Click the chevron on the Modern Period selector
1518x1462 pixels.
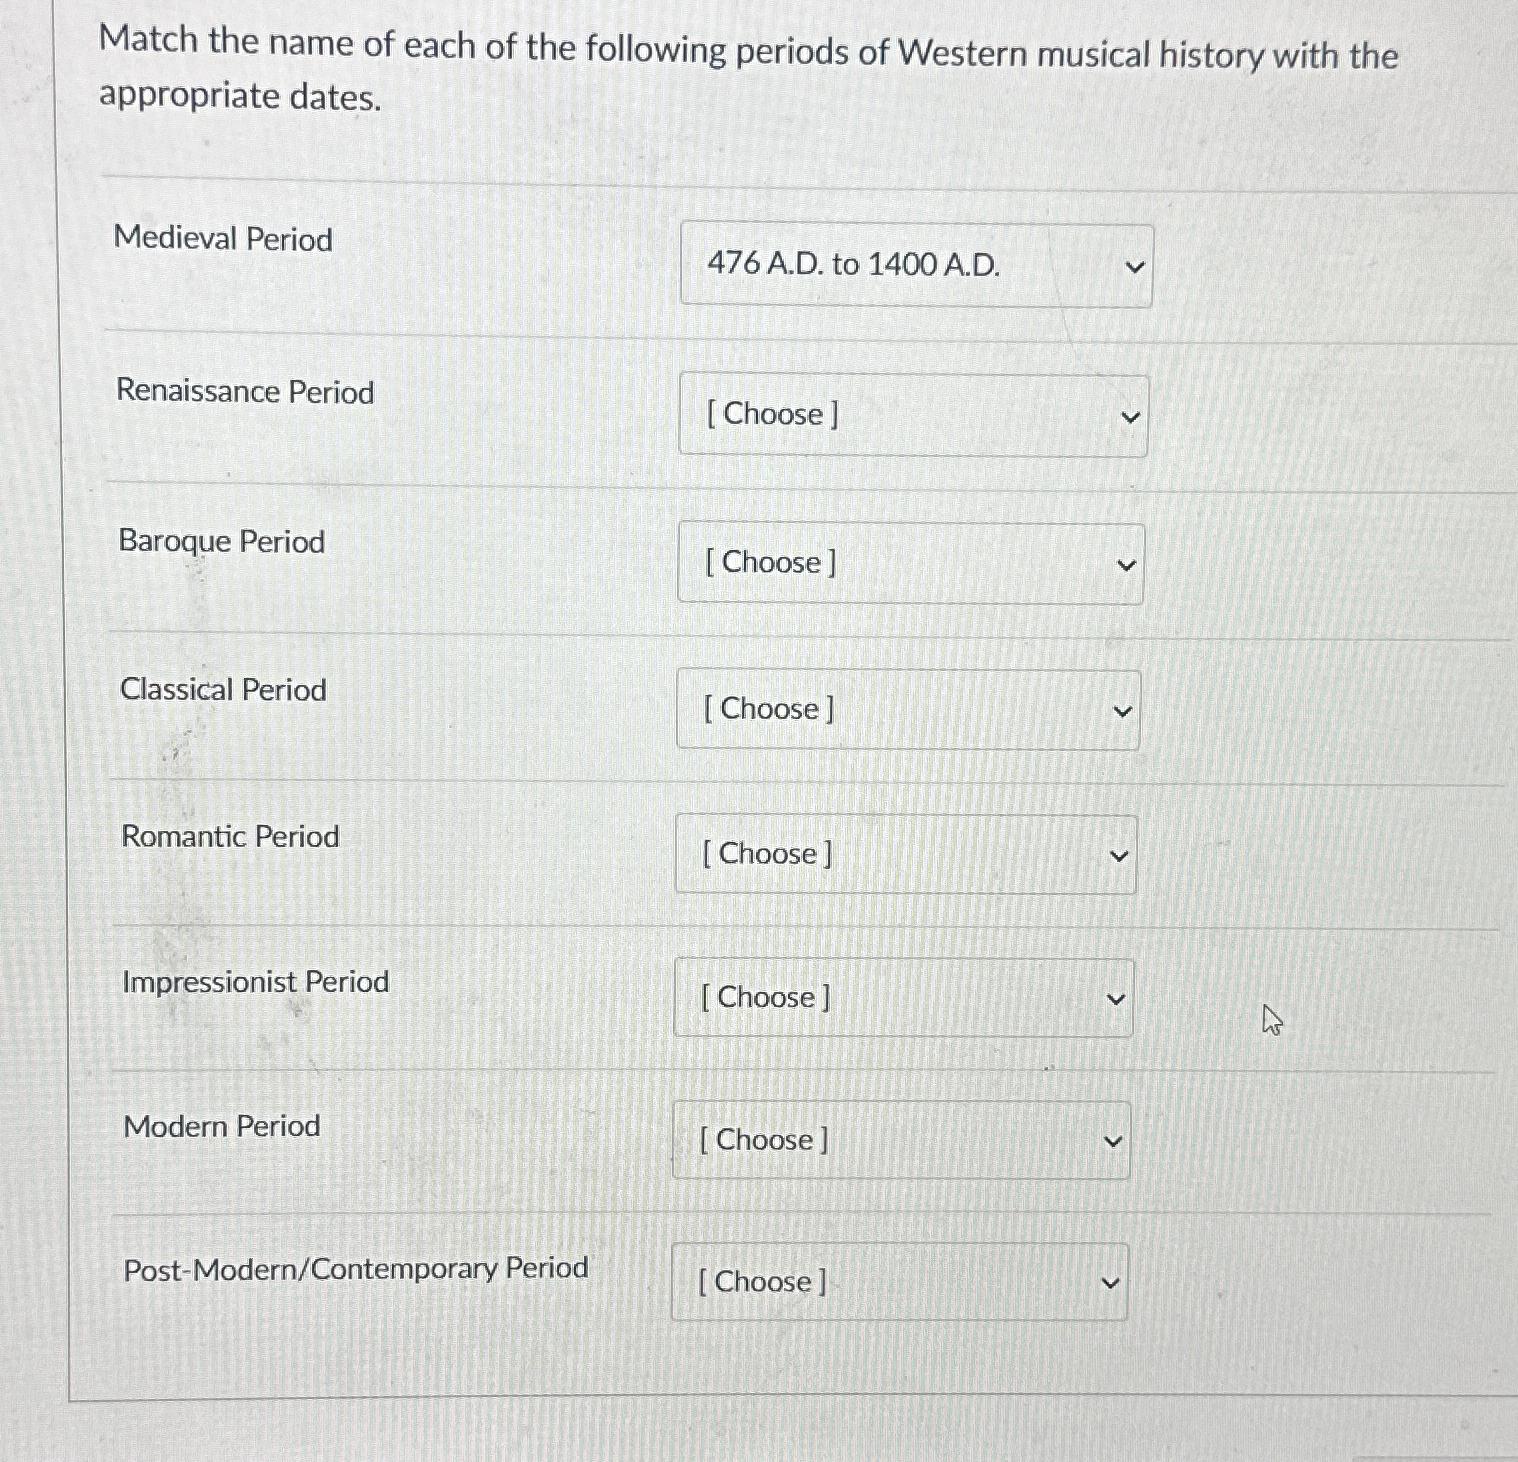[1114, 1140]
